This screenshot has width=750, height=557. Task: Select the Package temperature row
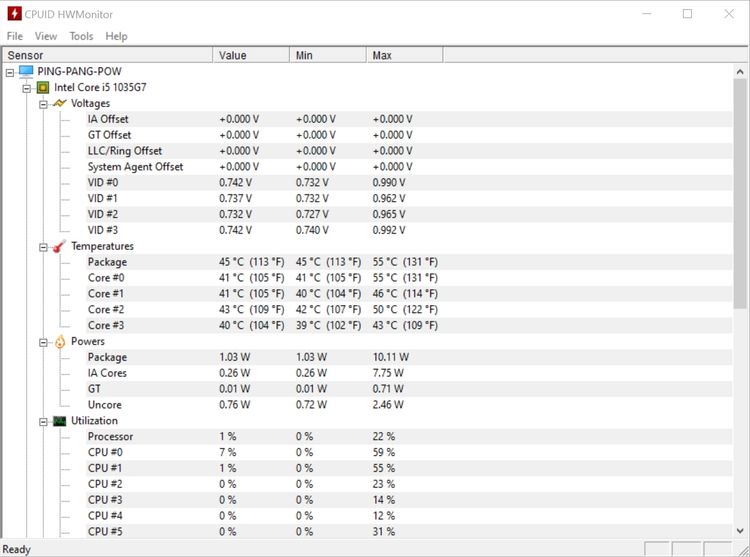coord(107,262)
